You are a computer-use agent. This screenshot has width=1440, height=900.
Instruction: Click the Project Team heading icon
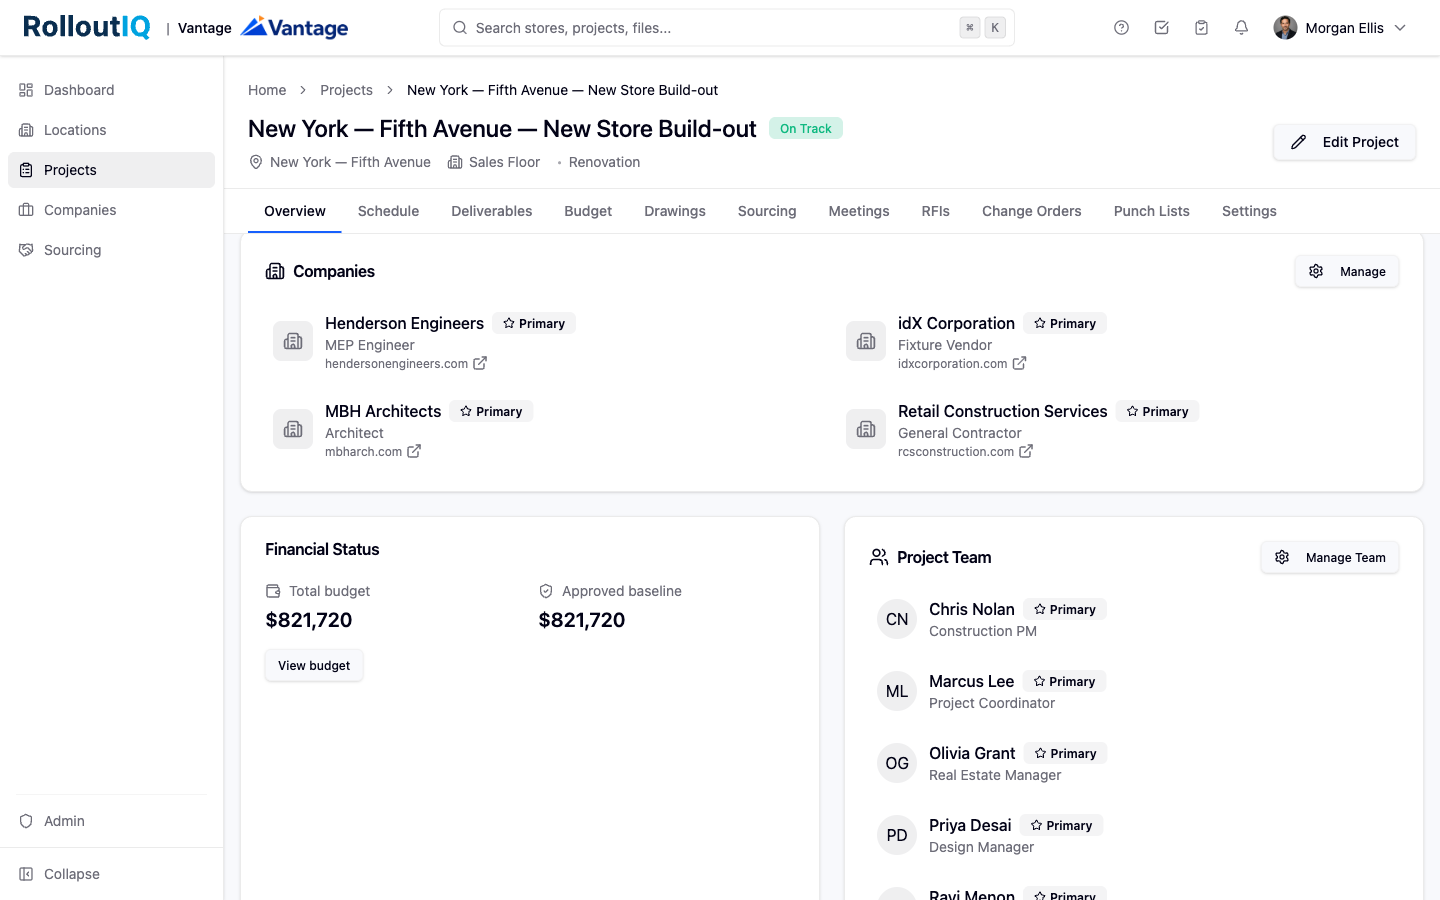pos(879,557)
